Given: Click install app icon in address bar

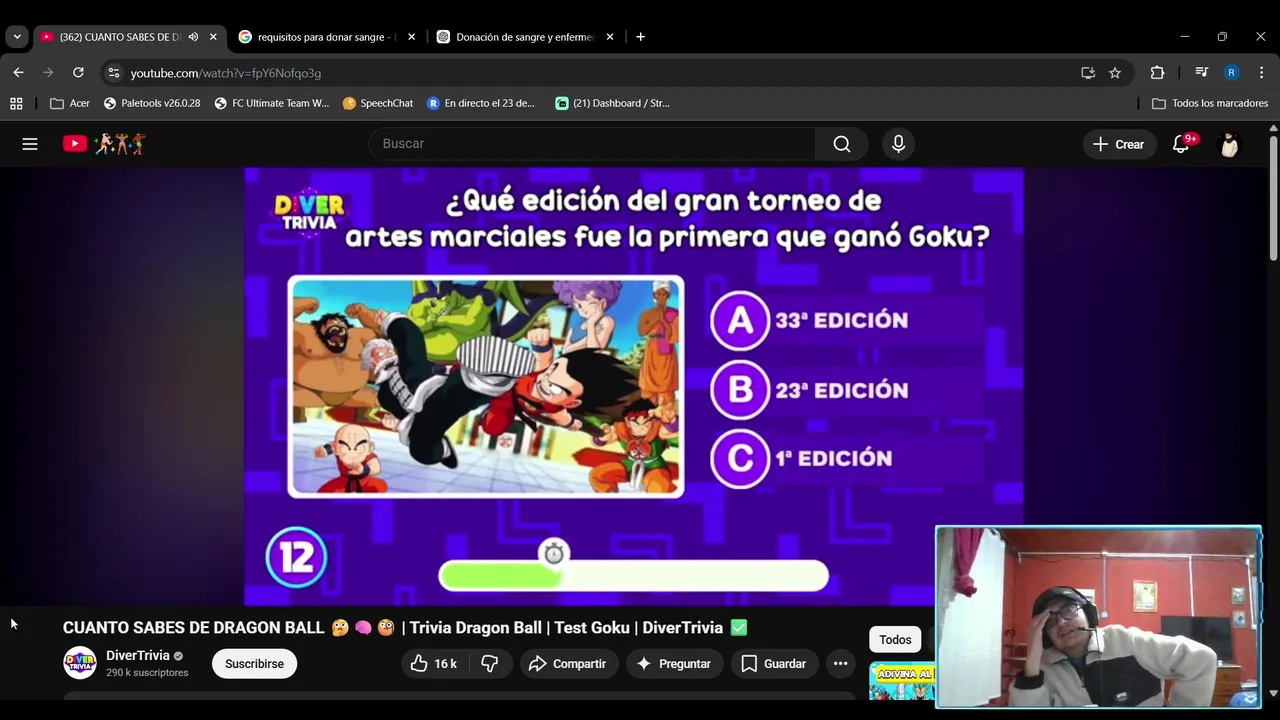Looking at the screenshot, I should coord(1088,73).
